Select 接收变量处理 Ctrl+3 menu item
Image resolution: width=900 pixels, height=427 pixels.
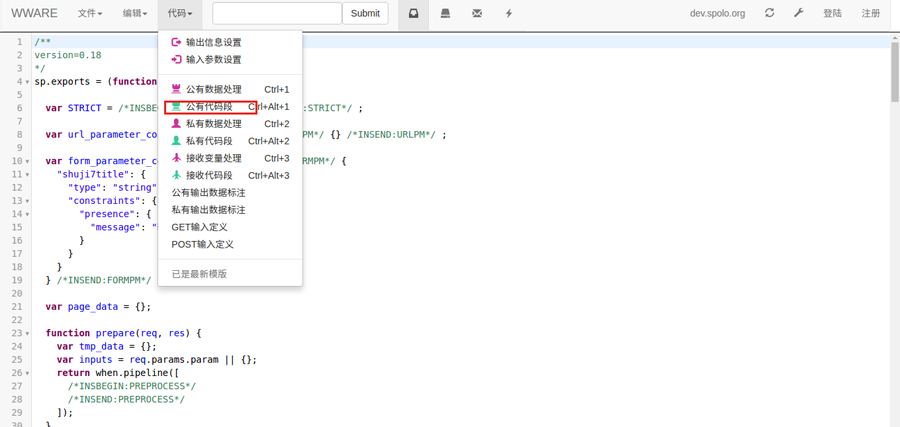pos(230,158)
